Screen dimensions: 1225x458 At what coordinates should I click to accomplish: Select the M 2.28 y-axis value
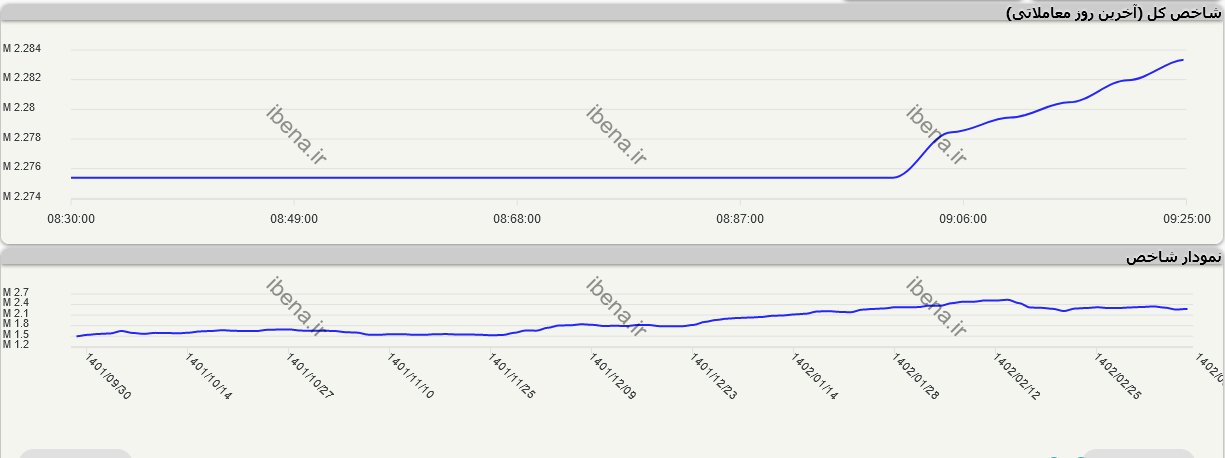coord(18,107)
